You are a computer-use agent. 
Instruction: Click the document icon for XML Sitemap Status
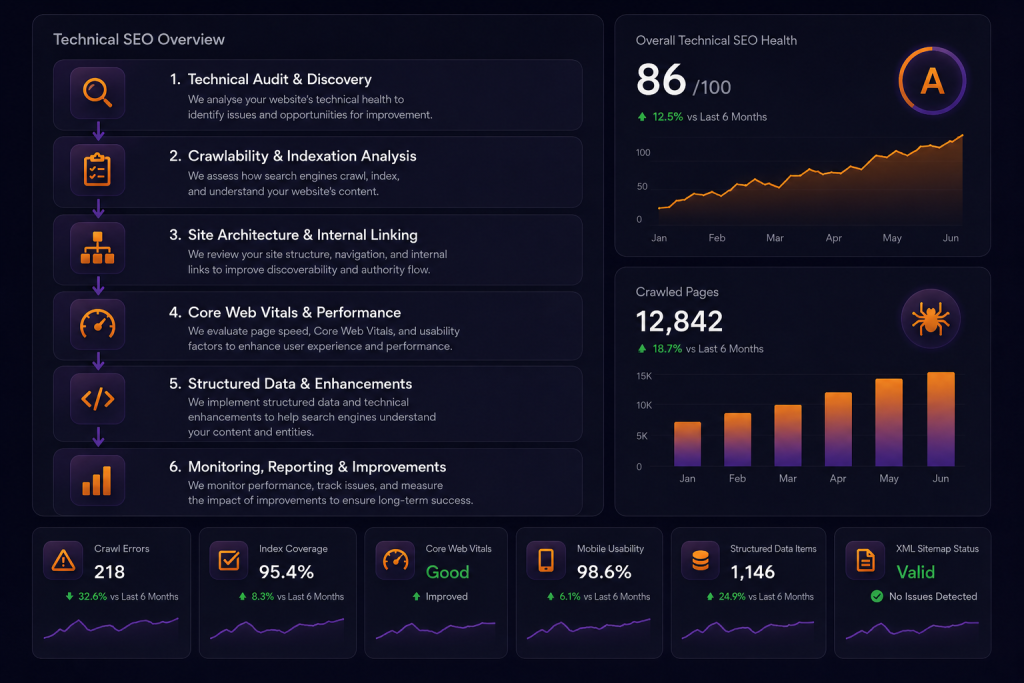[x=865, y=560]
